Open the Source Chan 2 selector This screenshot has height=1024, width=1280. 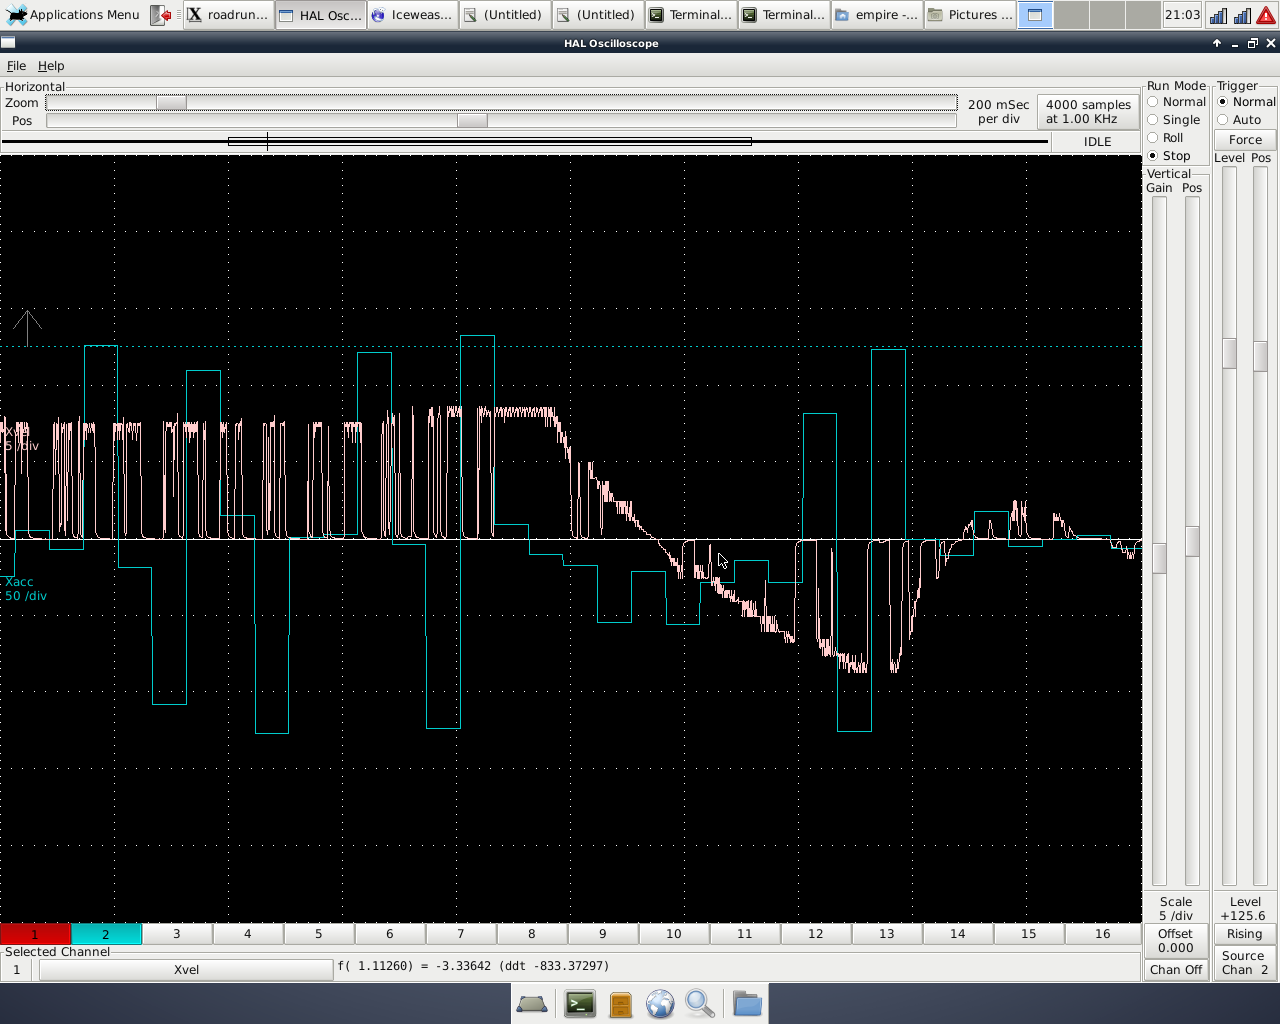(1245, 963)
